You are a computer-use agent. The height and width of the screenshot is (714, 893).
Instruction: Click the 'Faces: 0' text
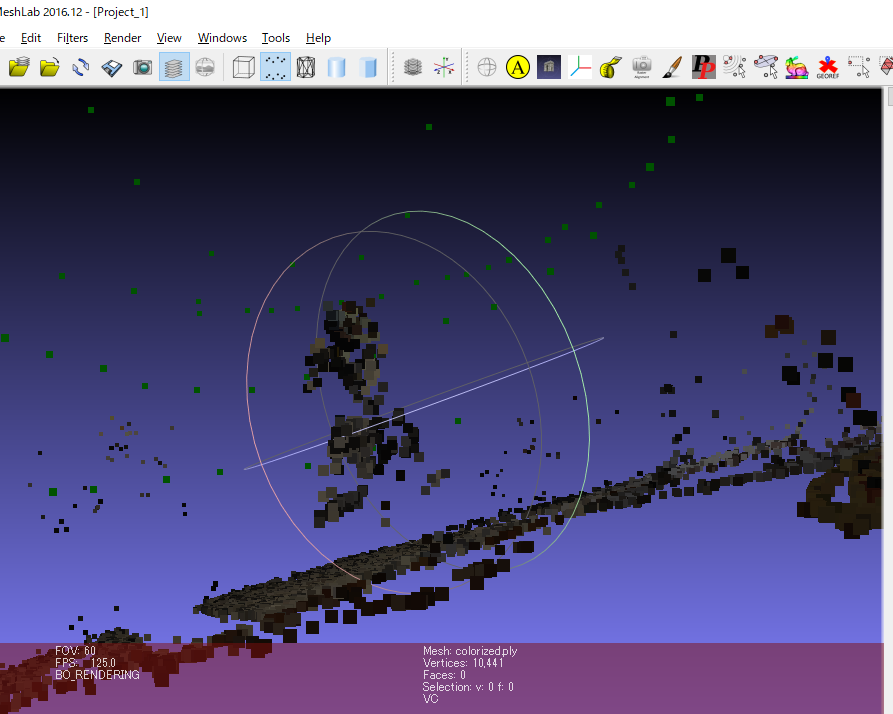(x=444, y=675)
